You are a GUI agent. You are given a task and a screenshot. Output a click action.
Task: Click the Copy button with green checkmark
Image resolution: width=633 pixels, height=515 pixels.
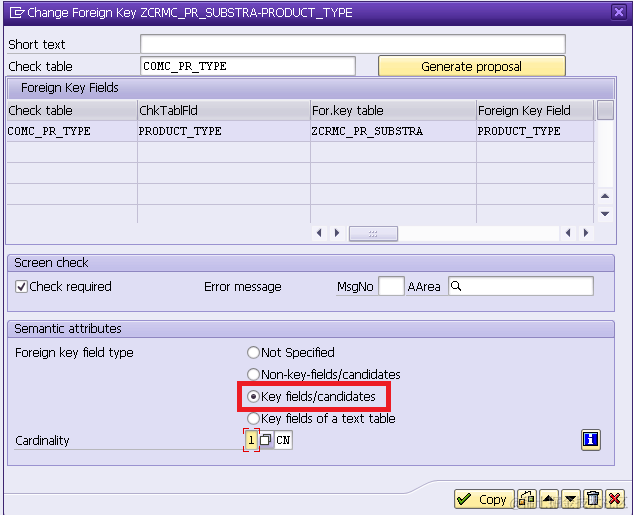point(484,499)
